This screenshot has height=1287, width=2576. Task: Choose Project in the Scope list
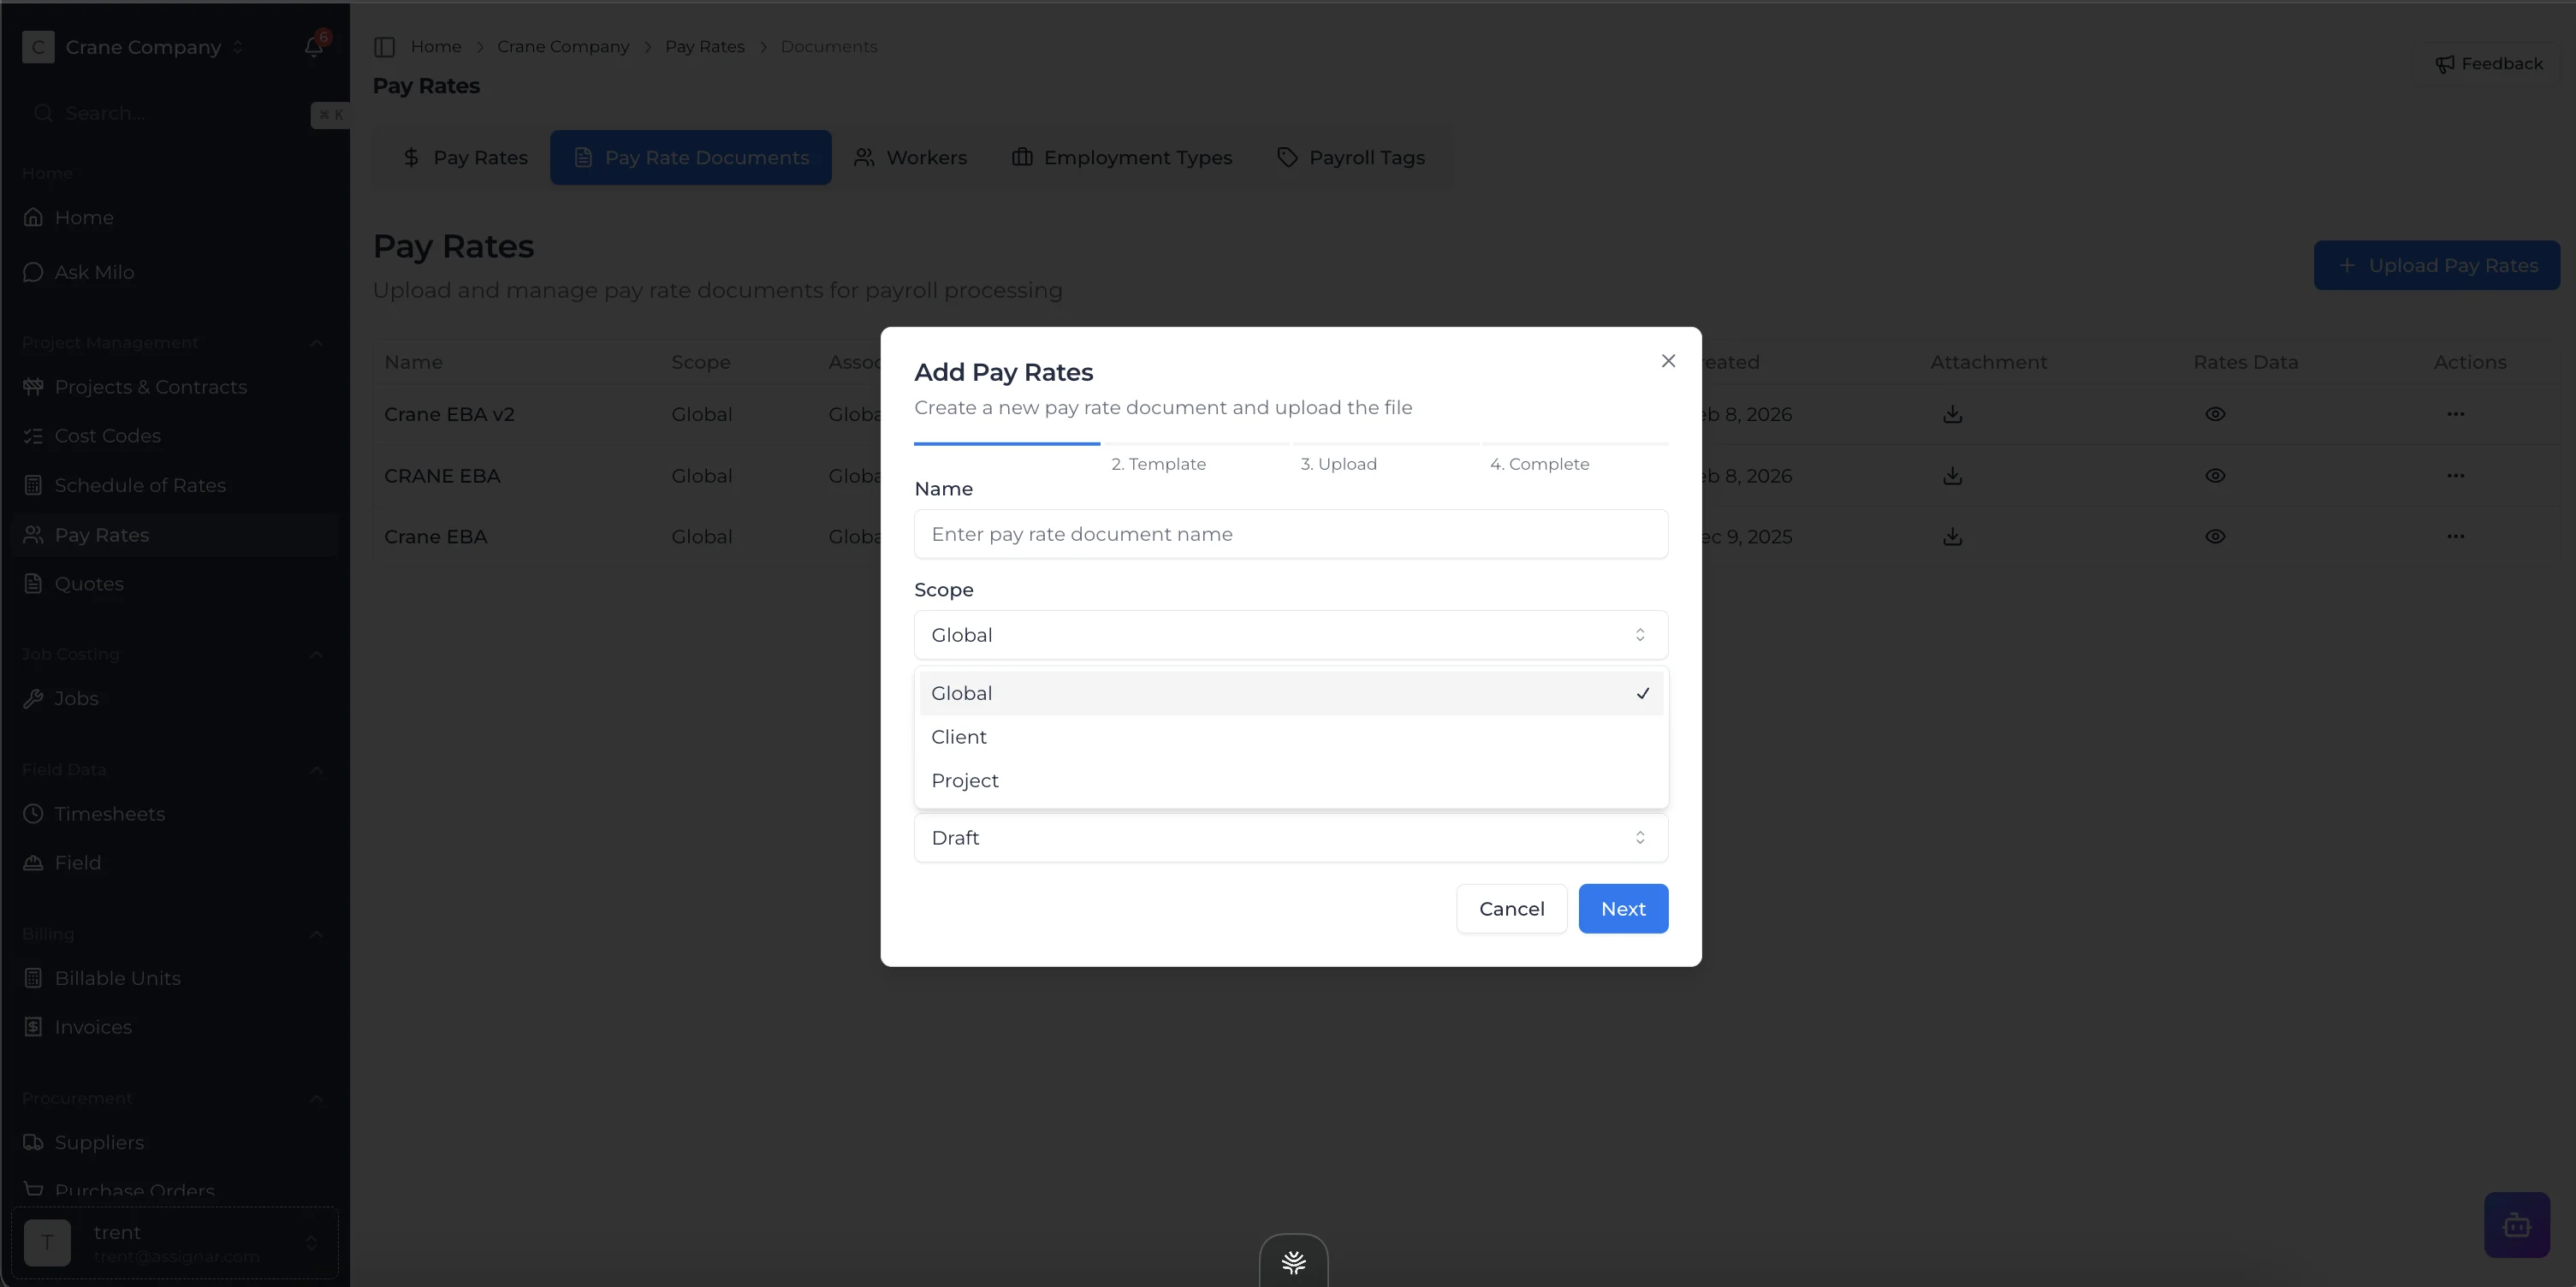point(965,781)
